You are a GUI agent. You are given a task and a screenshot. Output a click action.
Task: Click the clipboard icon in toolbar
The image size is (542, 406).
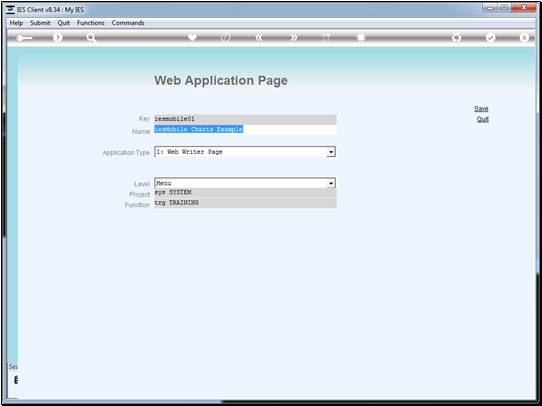[361, 37]
